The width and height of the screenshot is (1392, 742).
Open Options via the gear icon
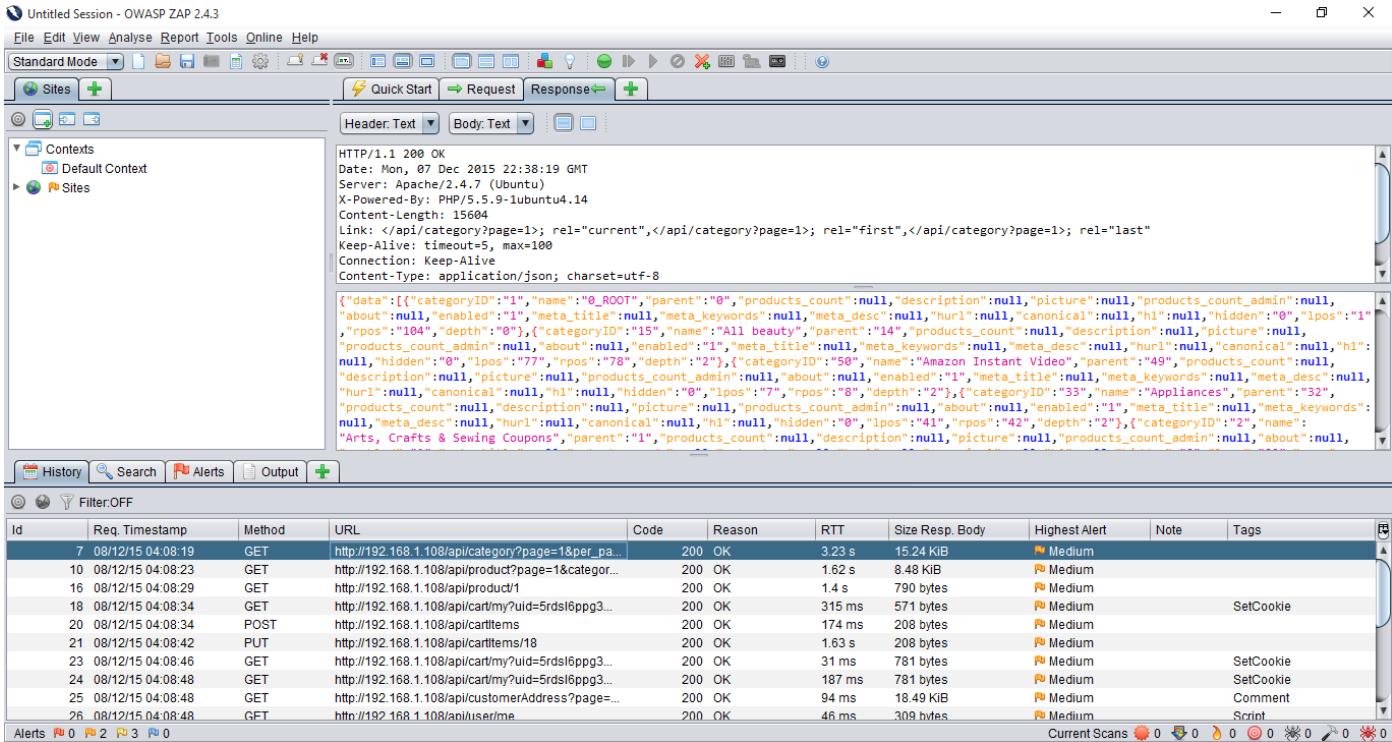[x=260, y=61]
